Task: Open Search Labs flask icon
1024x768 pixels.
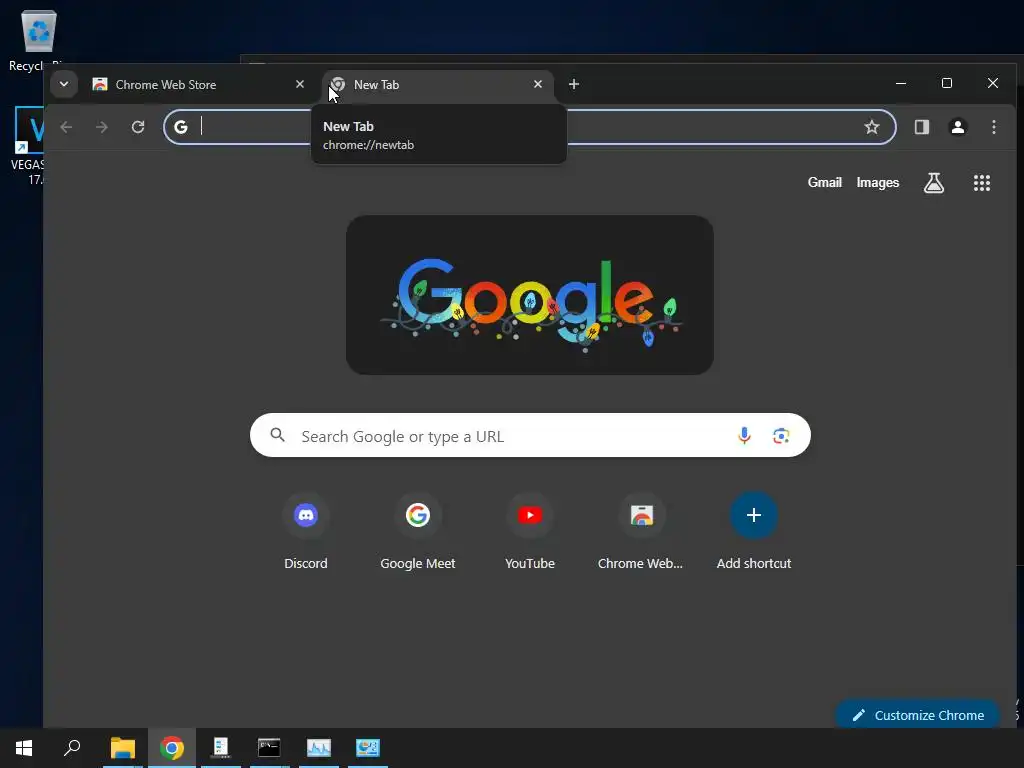Action: [x=934, y=183]
